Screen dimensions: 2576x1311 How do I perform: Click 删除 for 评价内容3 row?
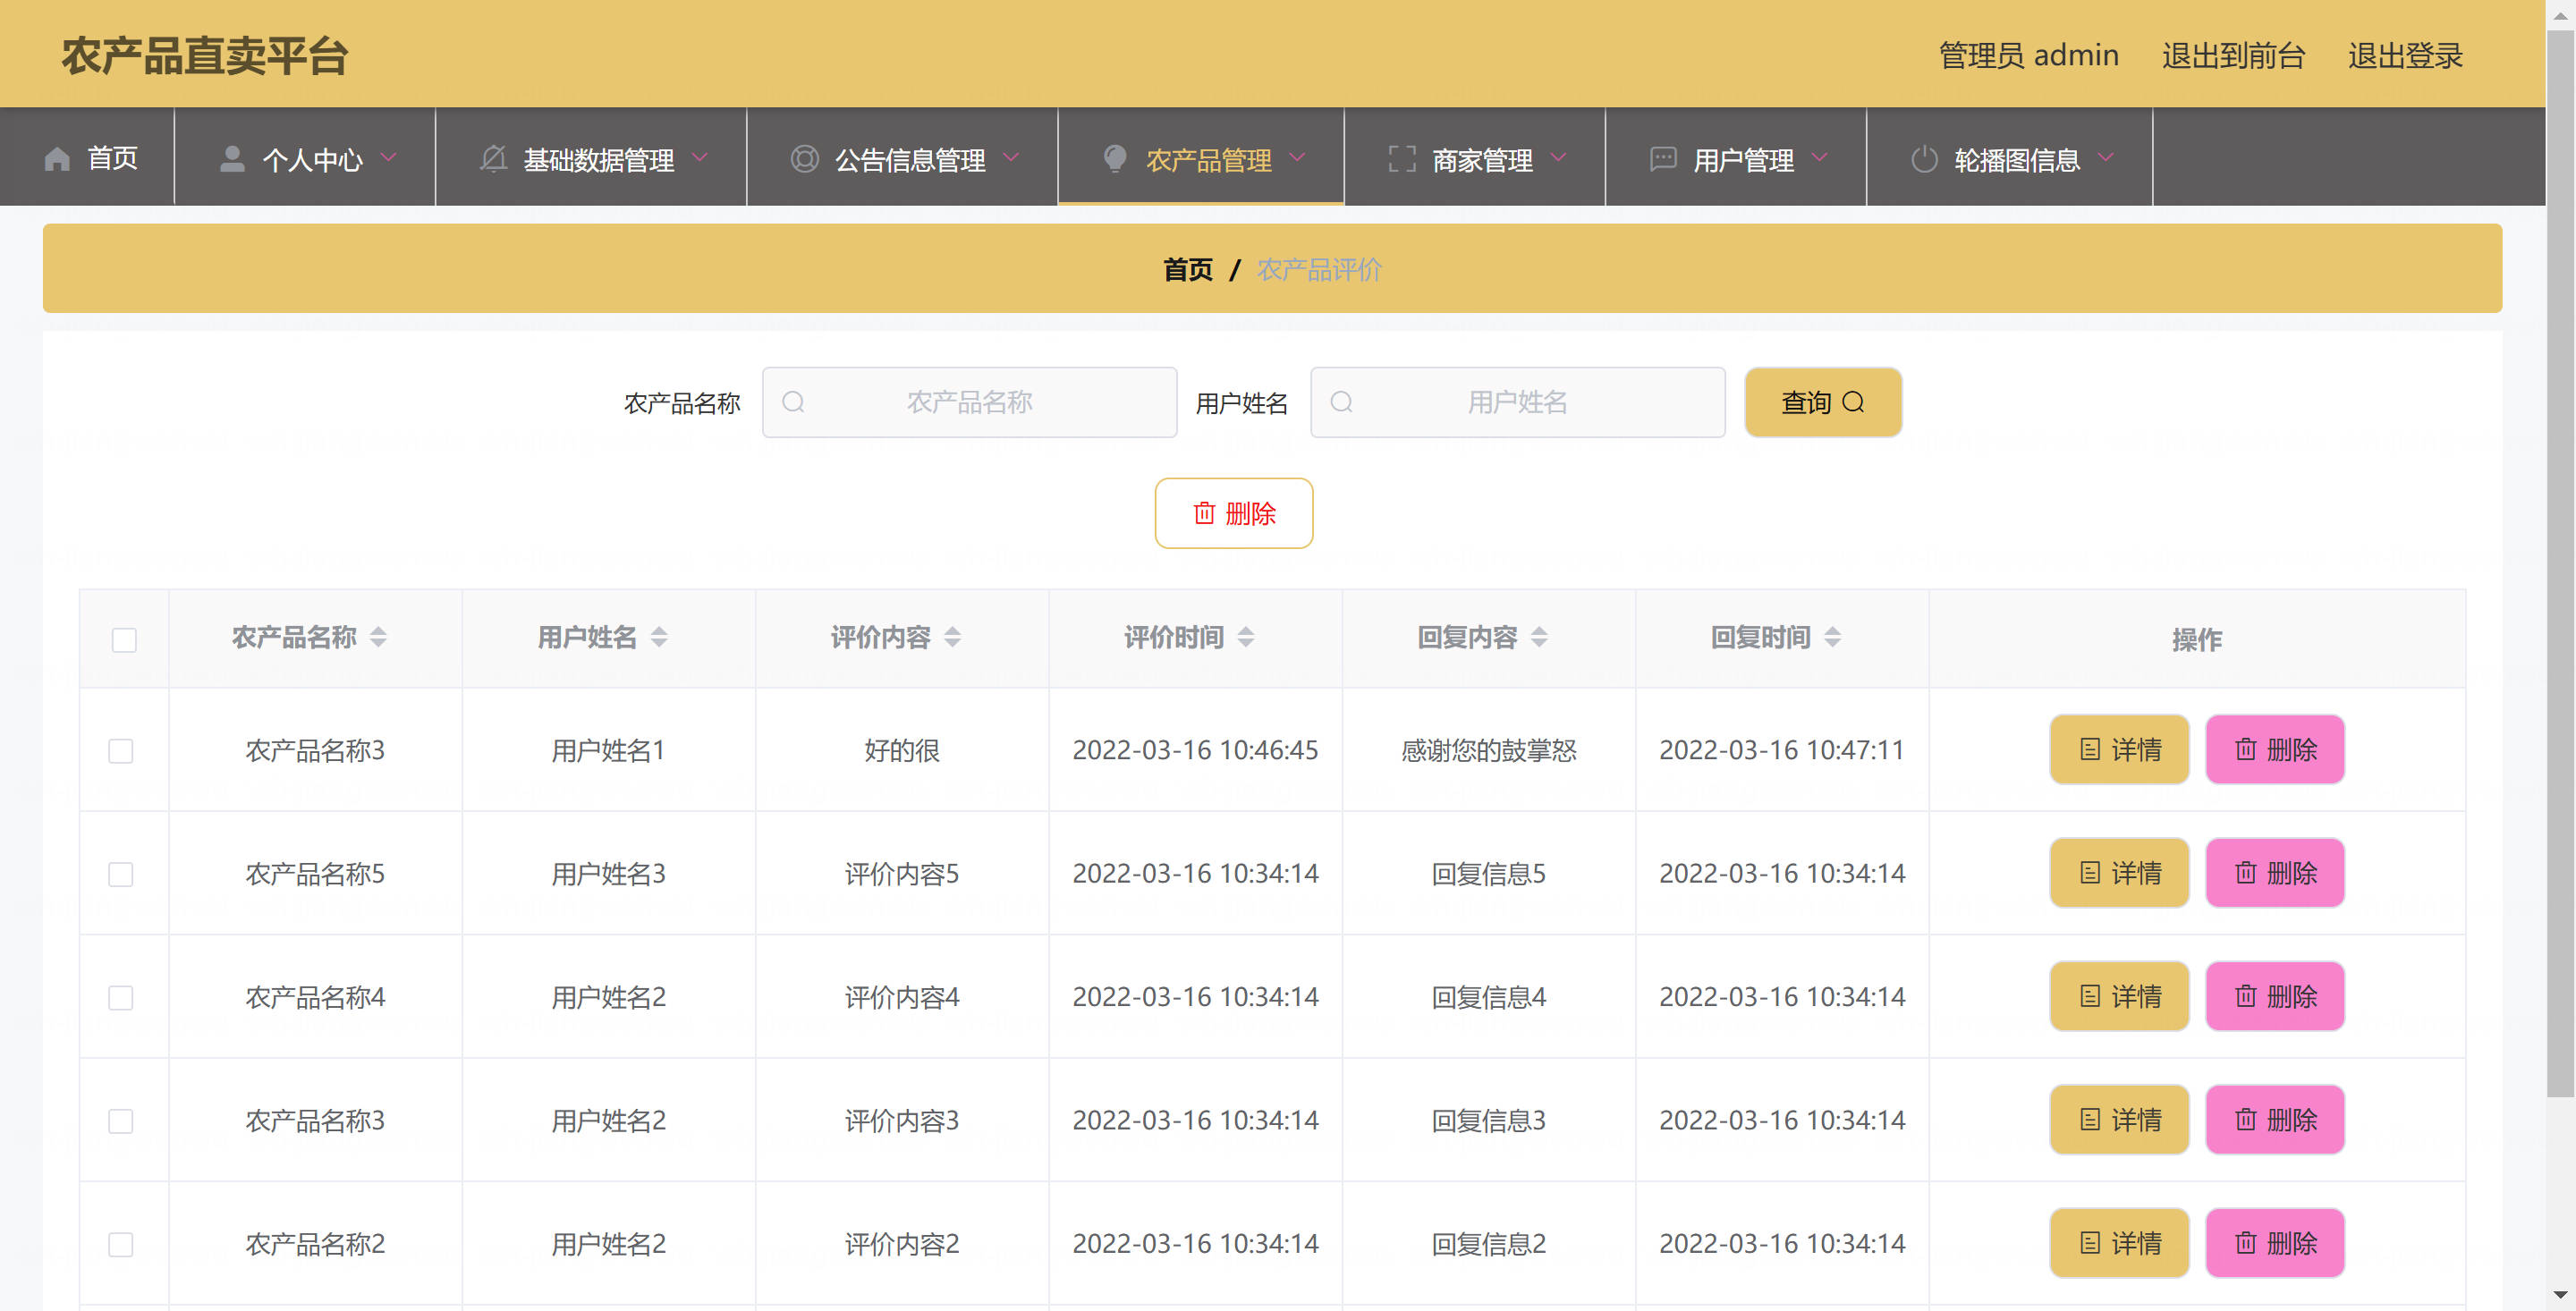click(x=2275, y=1120)
